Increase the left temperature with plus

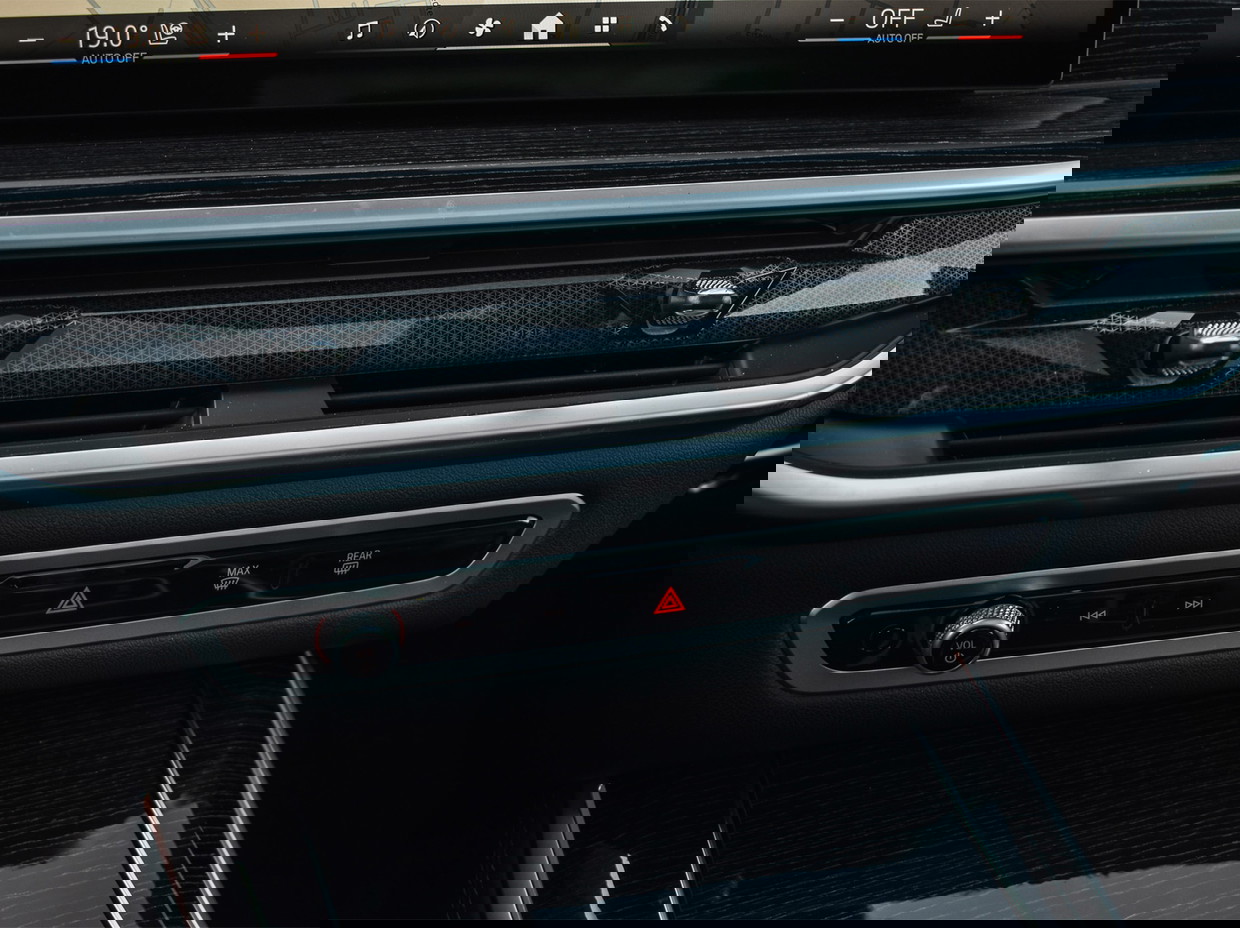[x=227, y=35]
